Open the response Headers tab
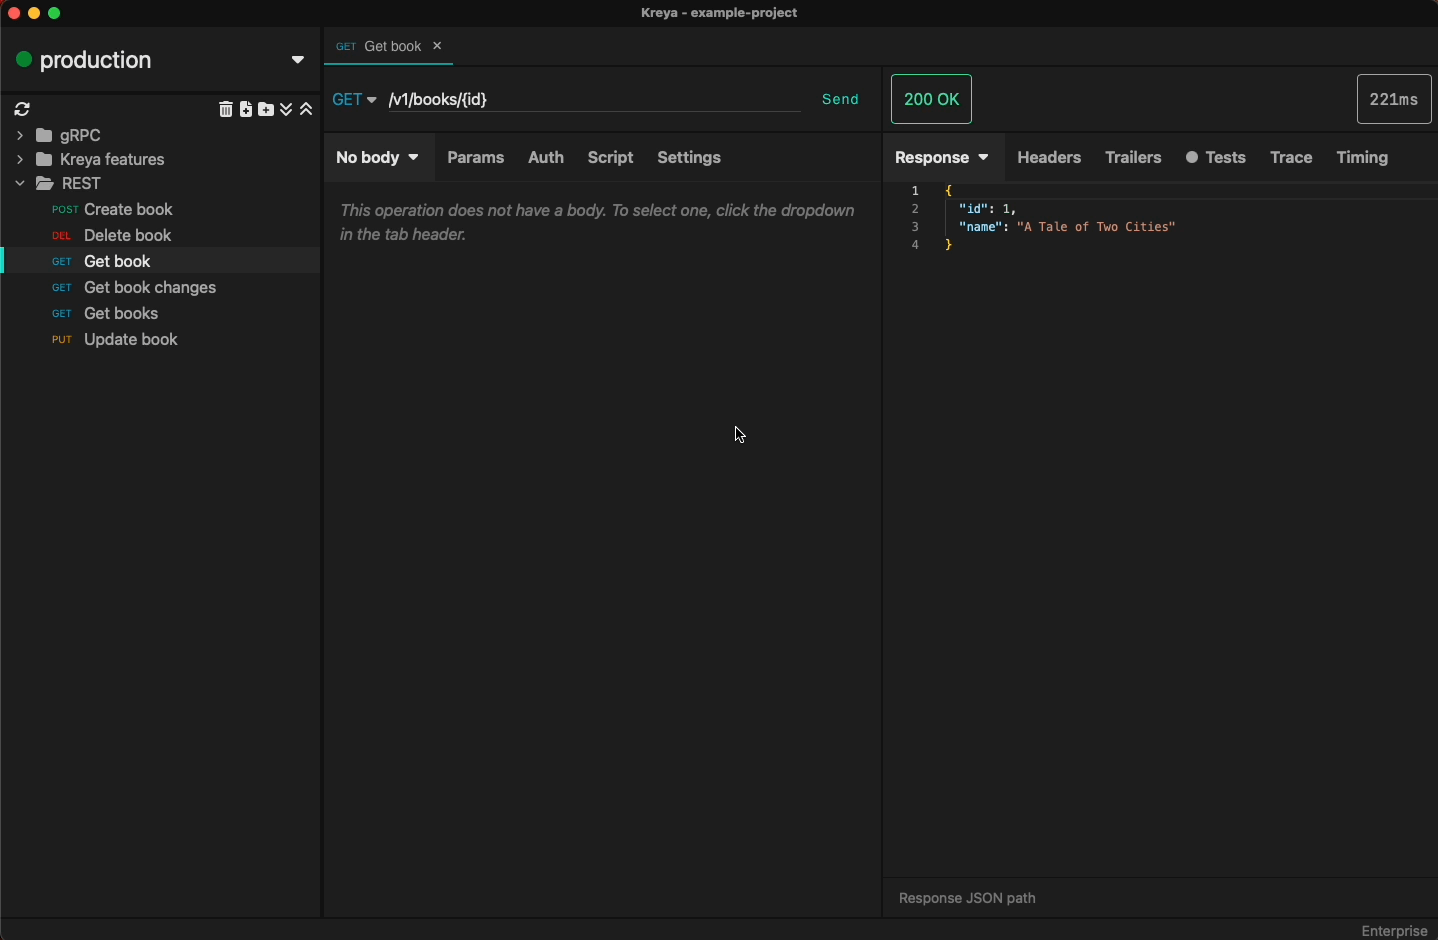Screen dimensions: 1438x940 (x=1049, y=158)
